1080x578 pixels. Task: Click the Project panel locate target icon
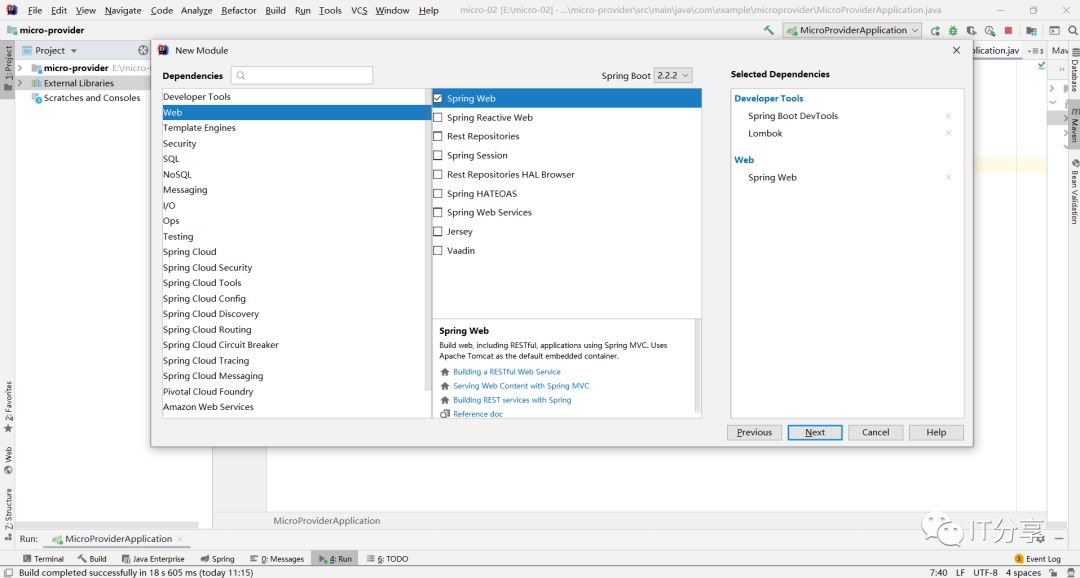tap(143, 50)
